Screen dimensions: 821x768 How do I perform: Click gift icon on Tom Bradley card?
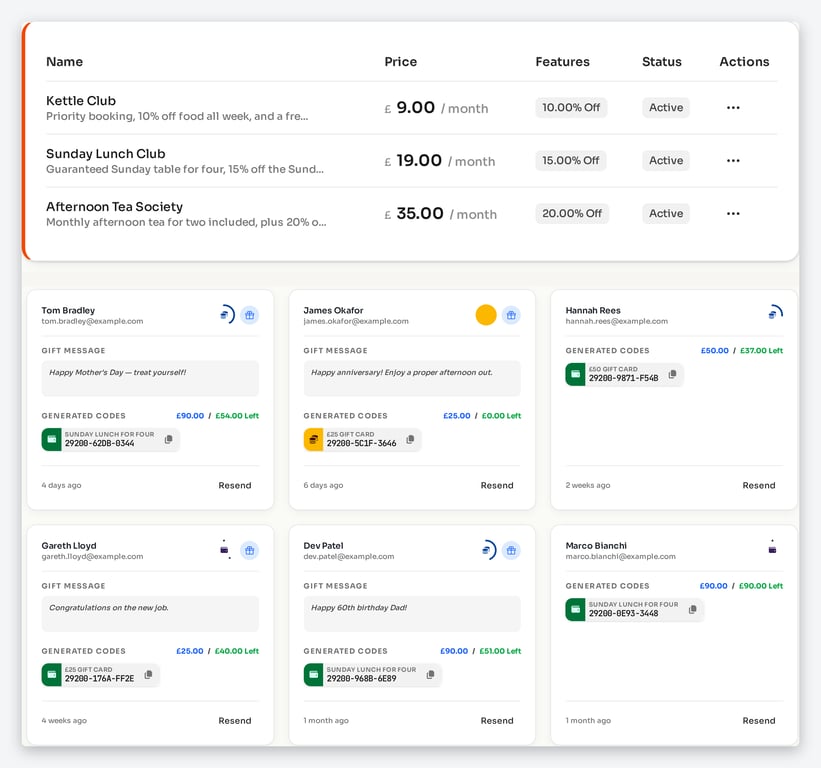click(250, 315)
